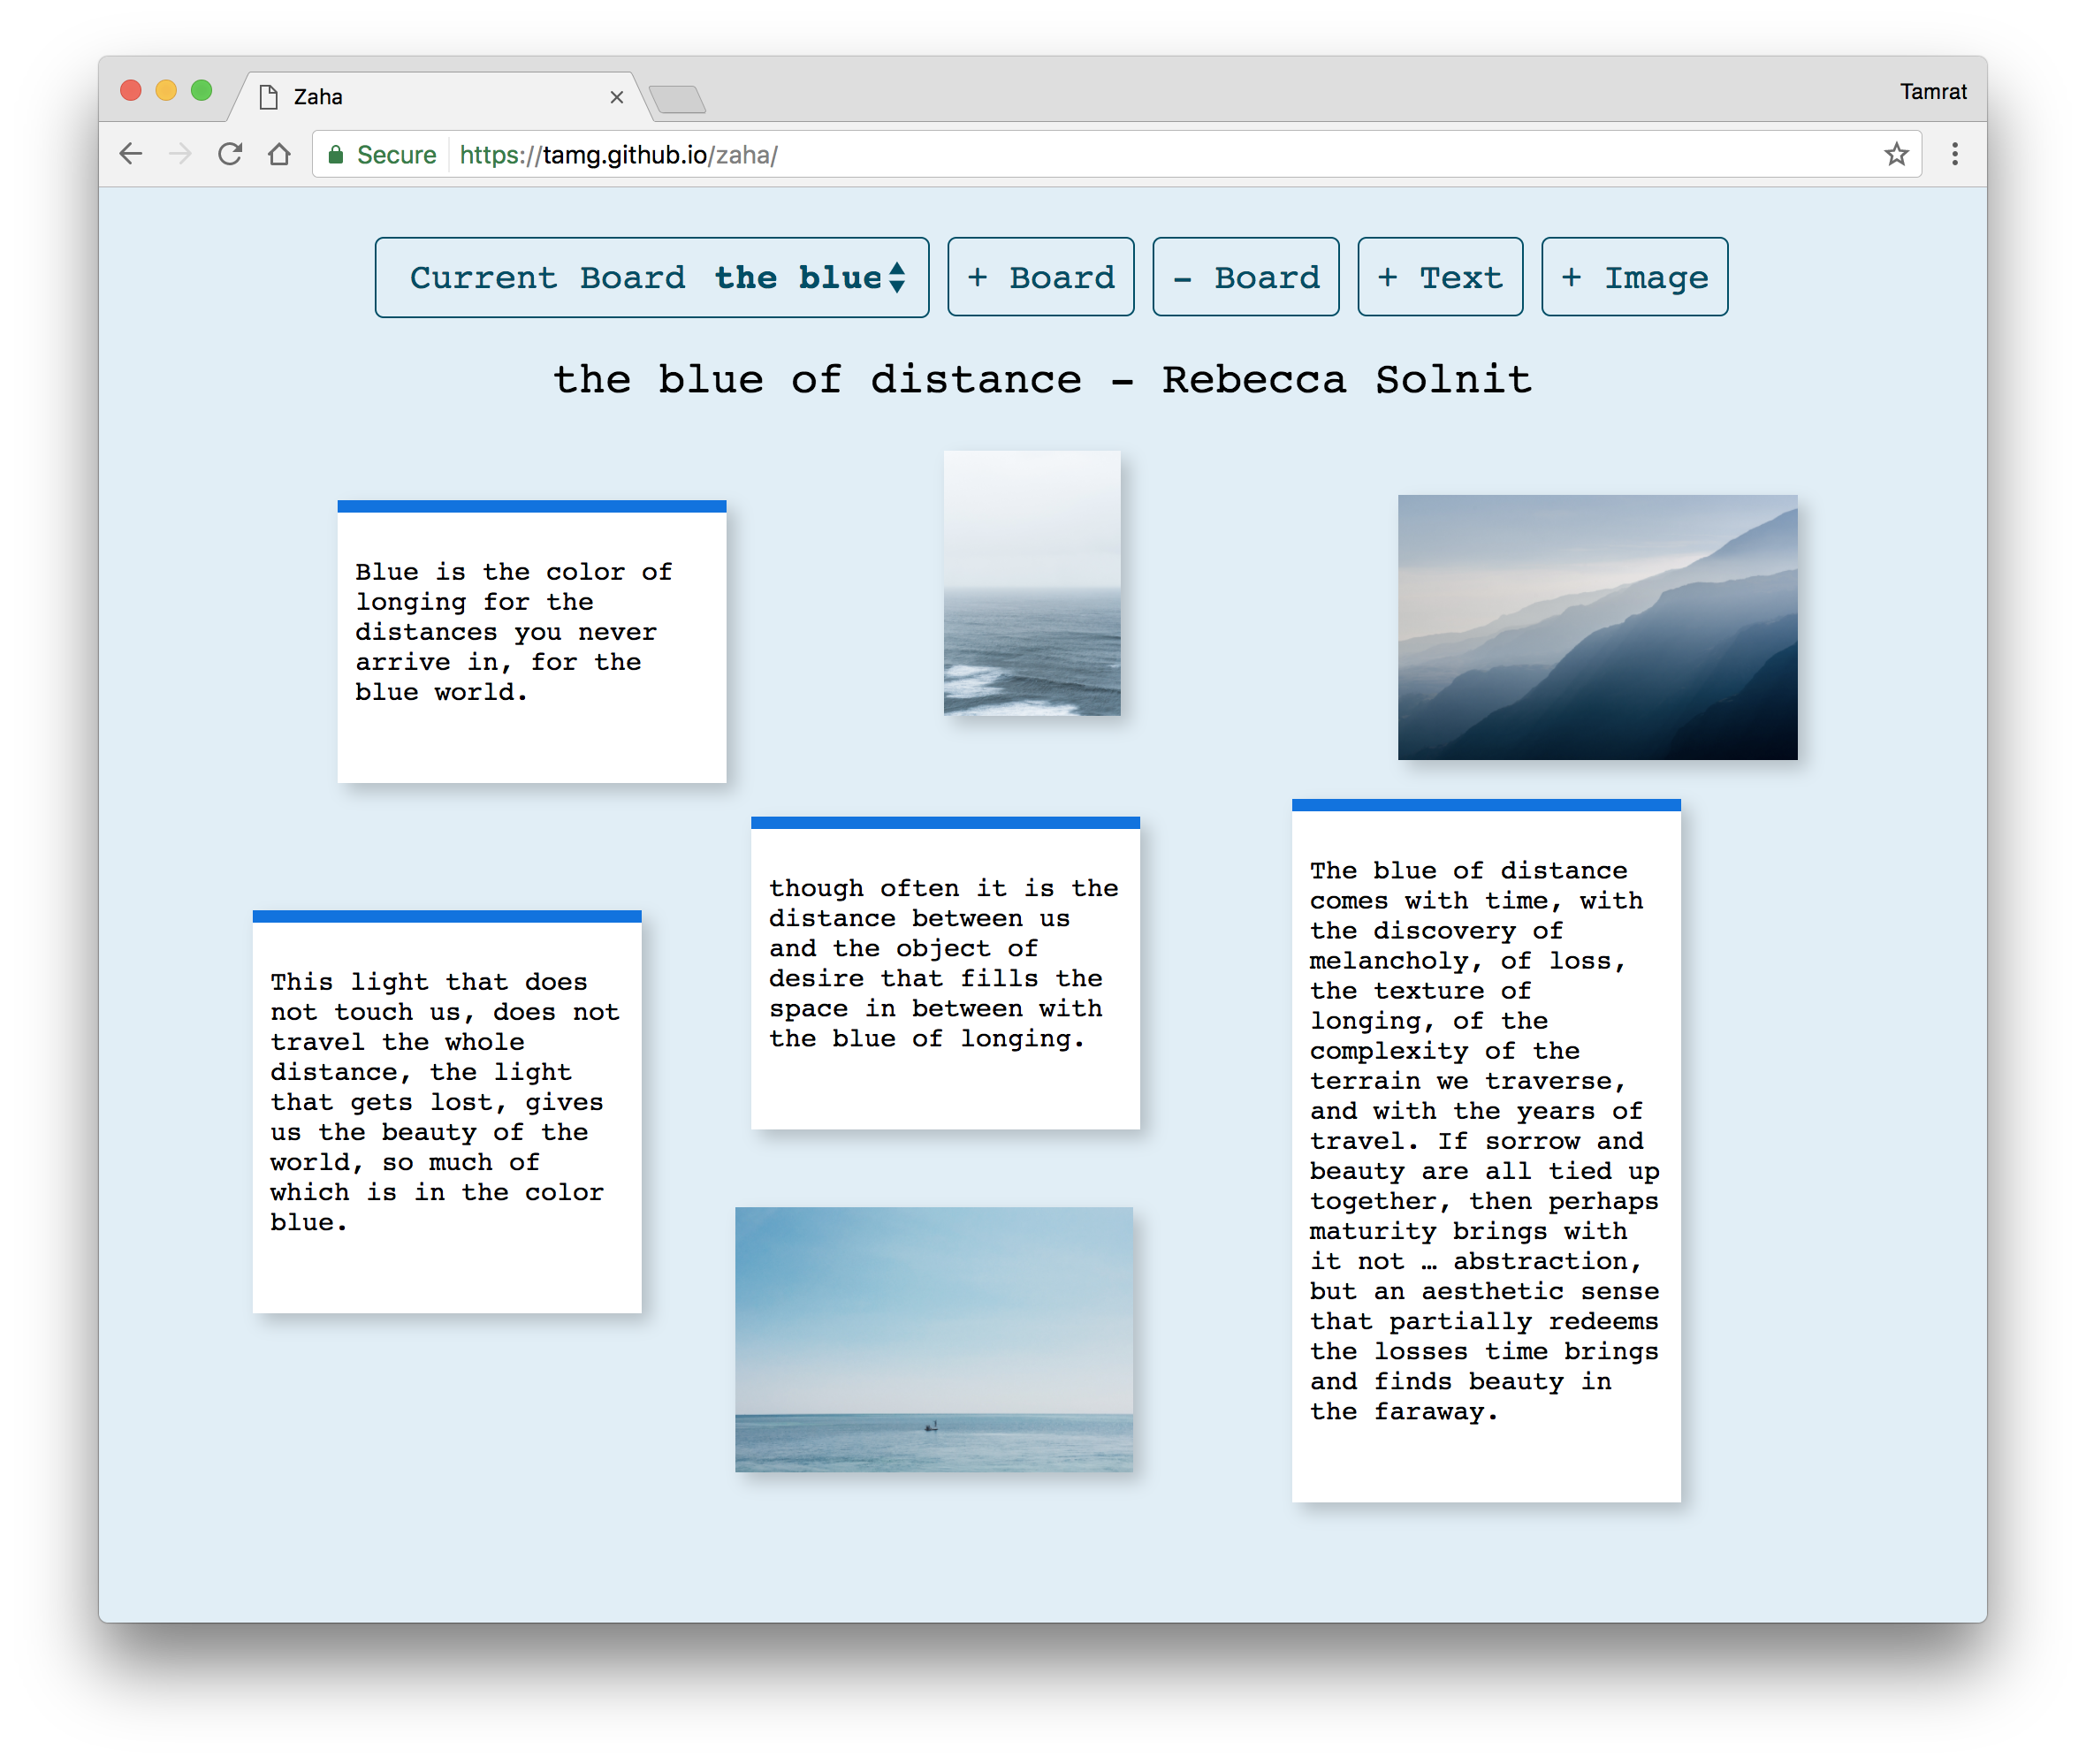Viewport: 2086px width, 1764px height.
Task: Click the + Board button
Action: point(1040,277)
